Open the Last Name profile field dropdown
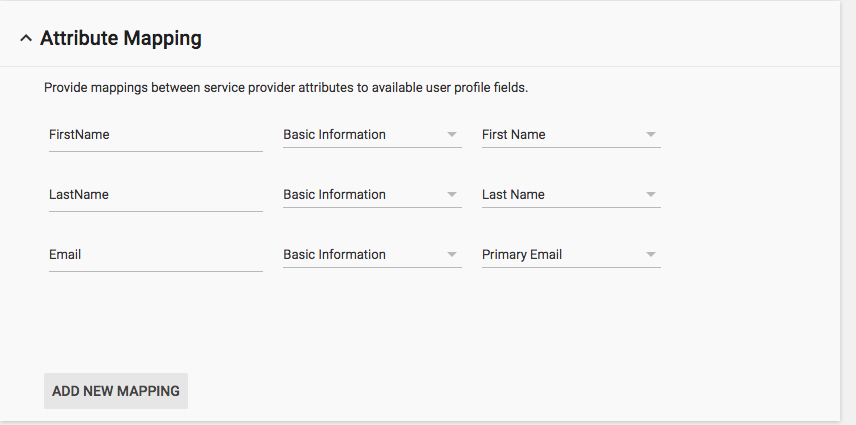Viewport: 856px width, 425px height. 560,195
